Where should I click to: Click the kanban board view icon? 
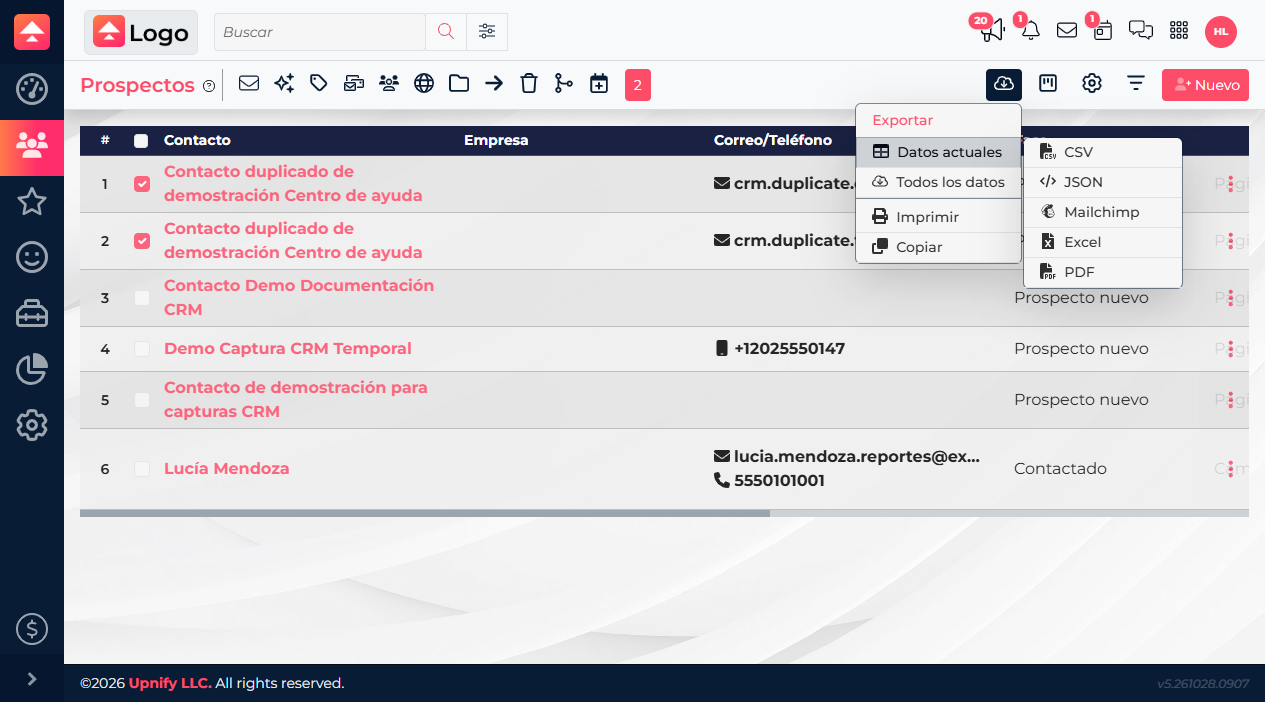pyautogui.click(x=1048, y=84)
